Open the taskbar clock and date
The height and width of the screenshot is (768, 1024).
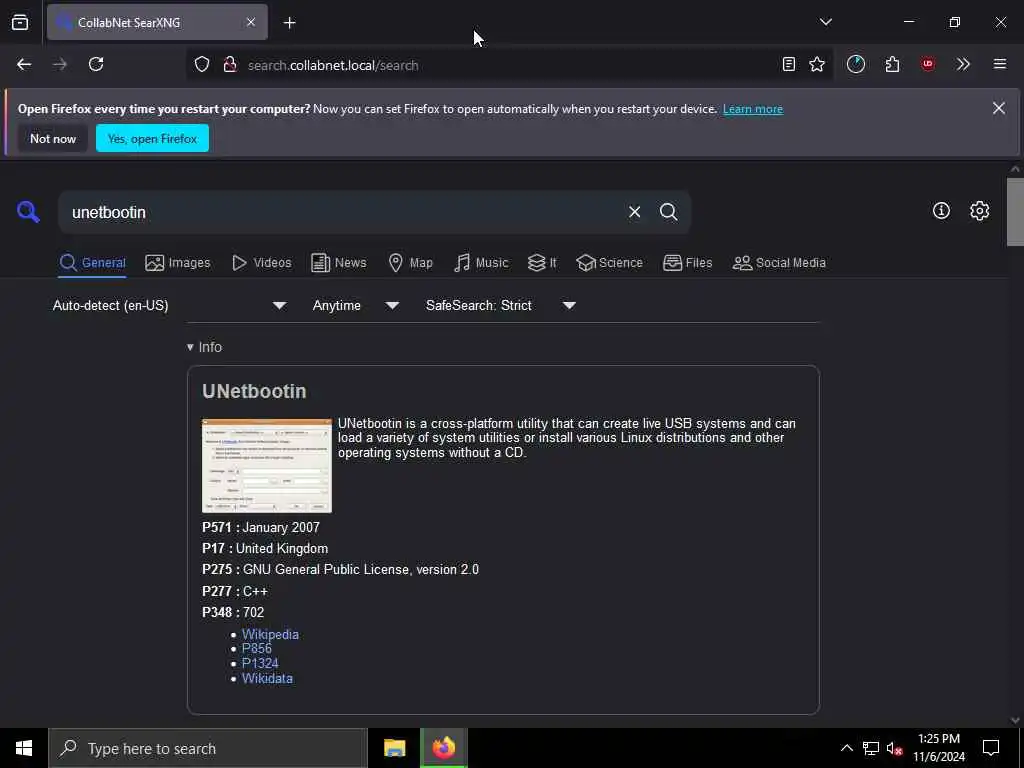pos(938,748)
